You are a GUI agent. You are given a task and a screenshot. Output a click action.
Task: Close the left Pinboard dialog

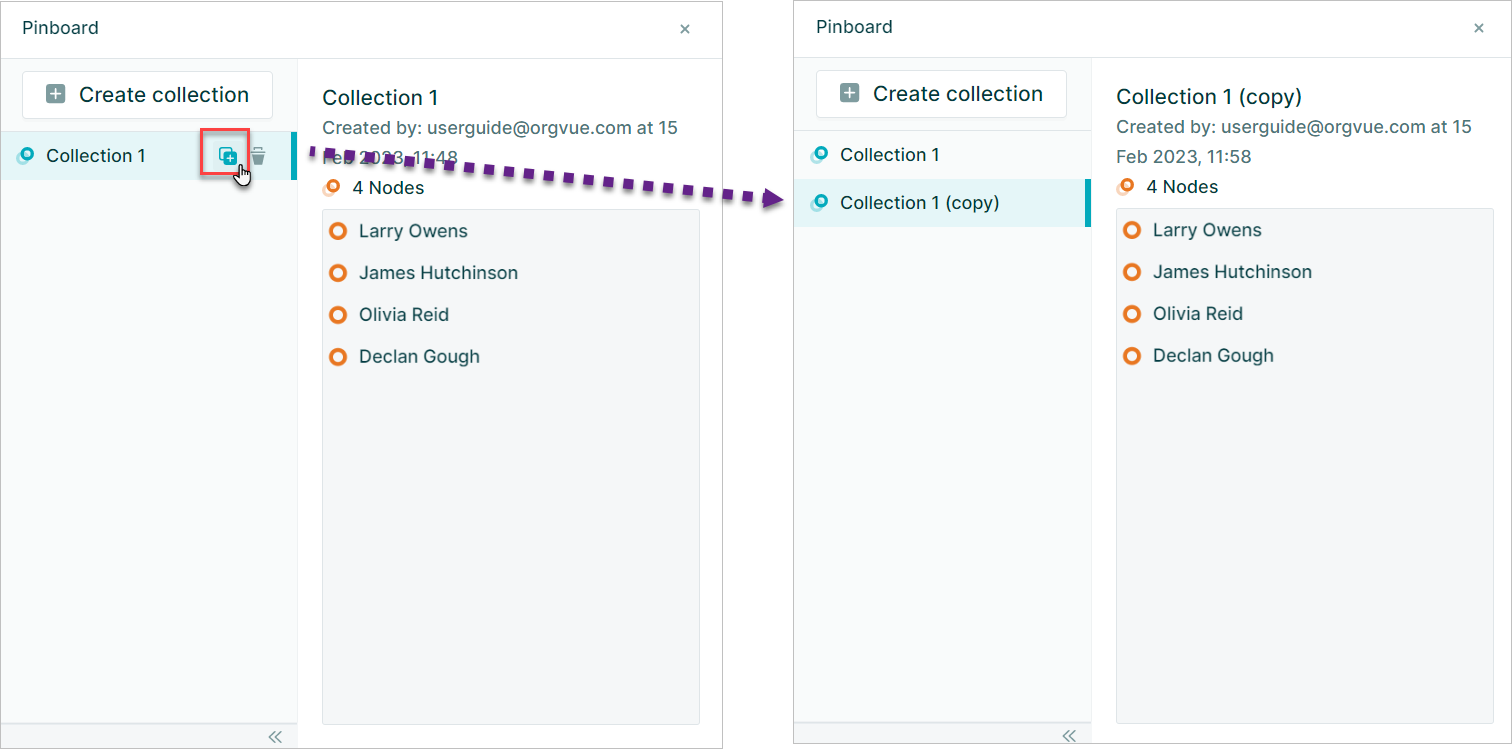point(685,29)
